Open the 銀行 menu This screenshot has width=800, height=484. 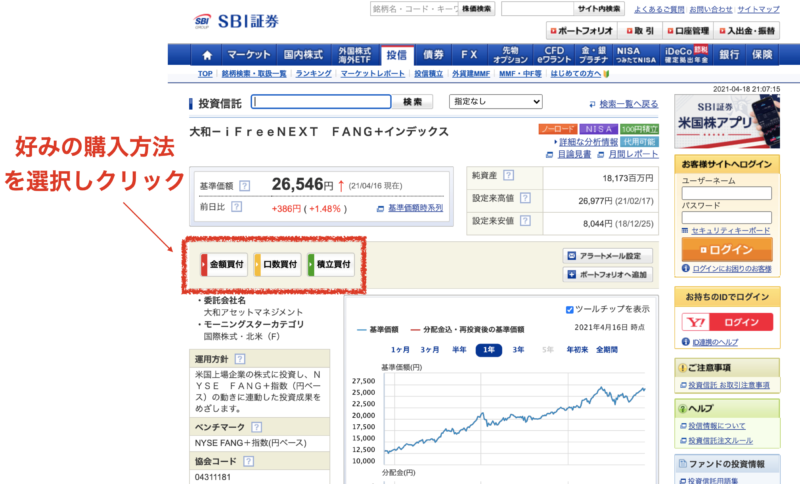point(729,55)
